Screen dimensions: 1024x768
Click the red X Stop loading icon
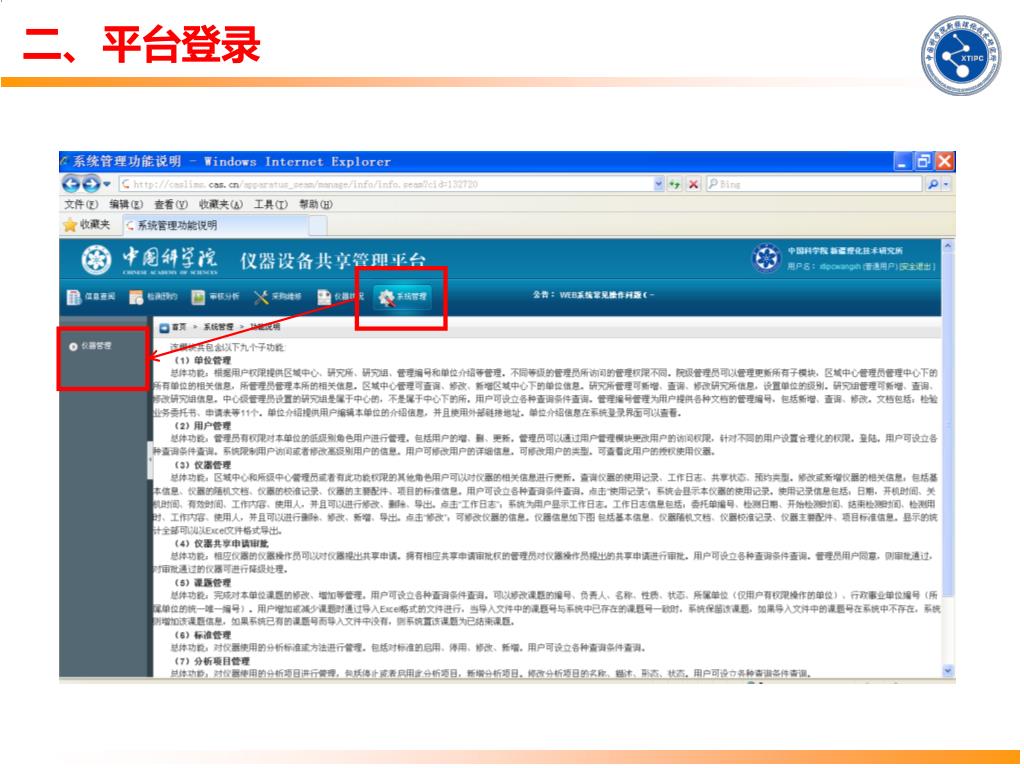tap(693, 184)
